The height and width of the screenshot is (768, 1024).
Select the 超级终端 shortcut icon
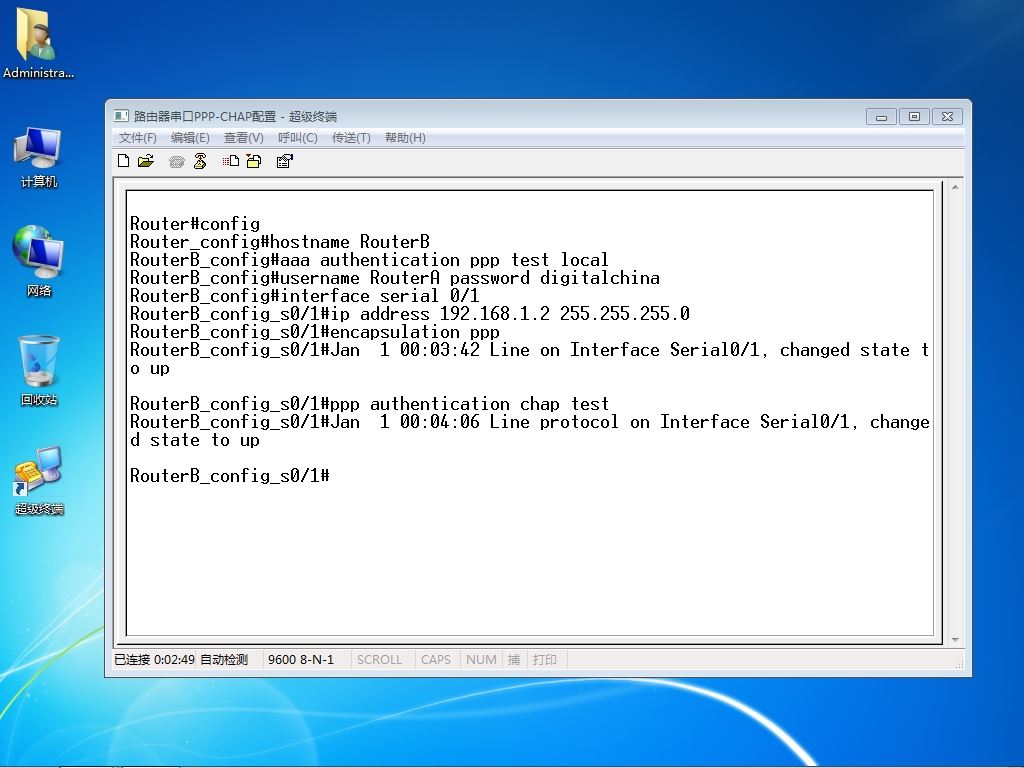click(x=38, y=481)
